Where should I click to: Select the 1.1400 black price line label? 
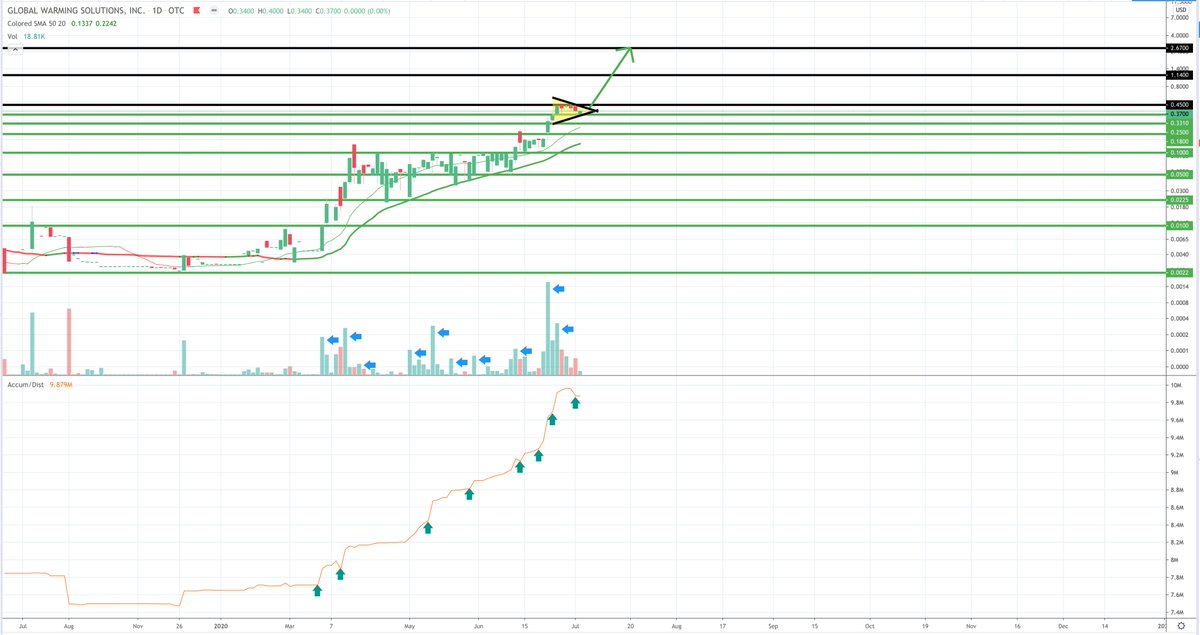(1182, 75)
